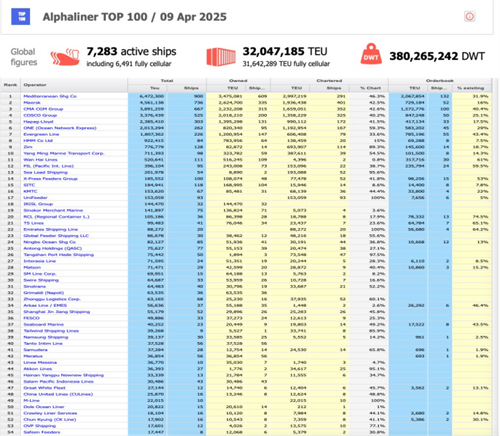Image resolution: width=500 pixels, height=436 pixels.
Task: Open TS Lines operator link
Action: coord(34,223)
